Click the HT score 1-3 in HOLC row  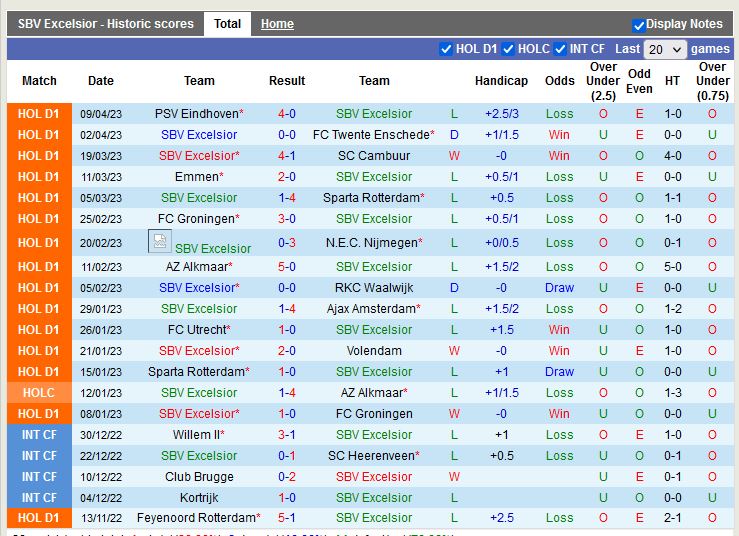[x=673, y=393]
